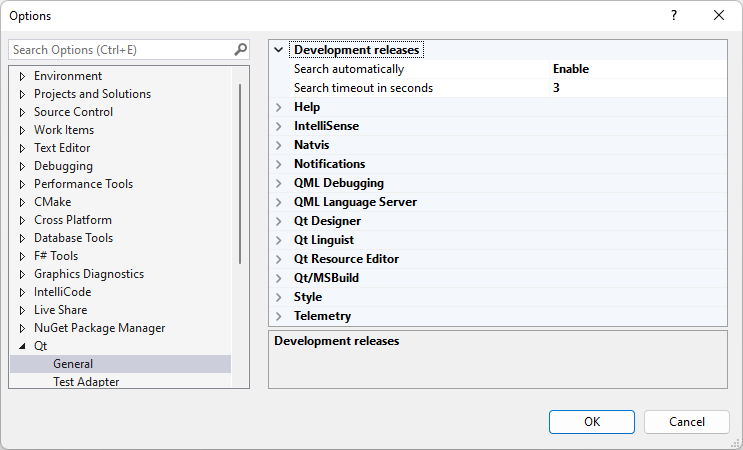Expand the Notifications section chevron
The width and height of the screenshot is (743, 450).
(x=279, y=164)
